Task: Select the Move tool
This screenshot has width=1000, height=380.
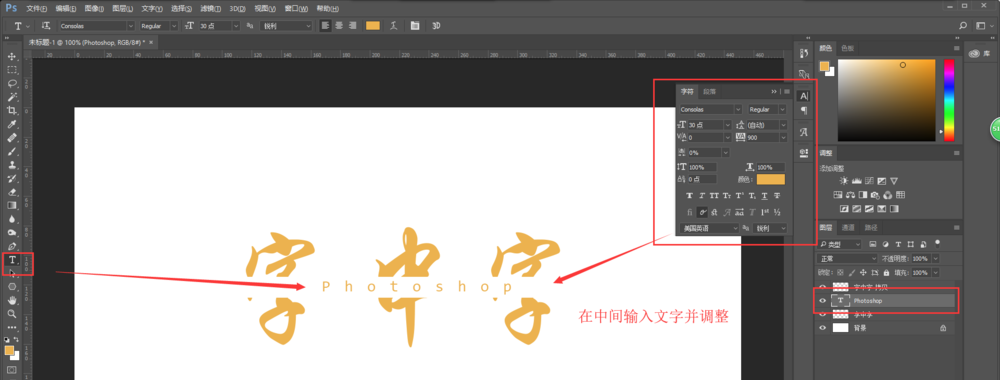Action: (x=11, y=56)
